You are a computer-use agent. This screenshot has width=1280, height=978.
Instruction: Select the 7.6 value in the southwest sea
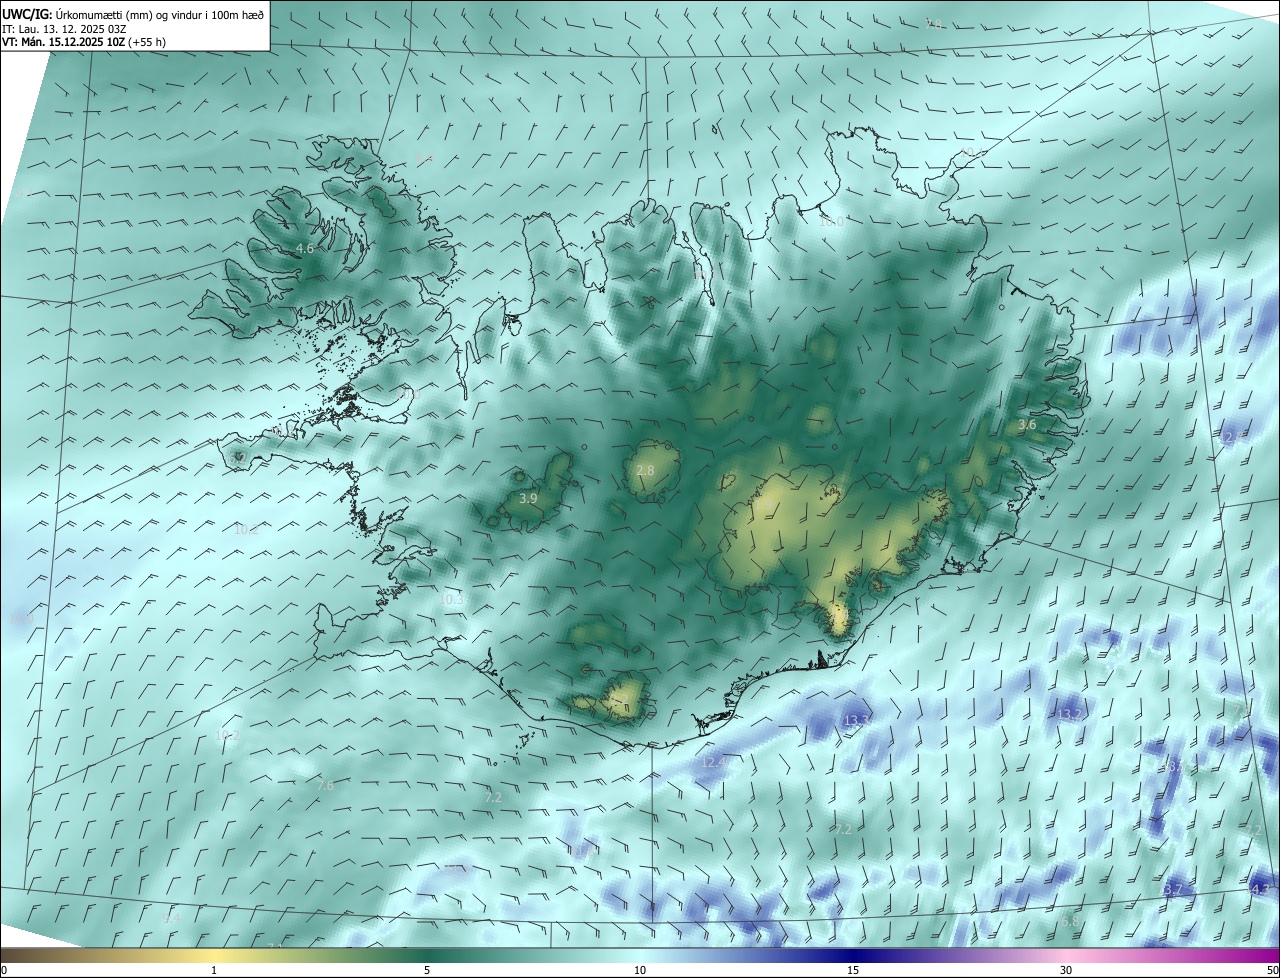coord(325,786)
